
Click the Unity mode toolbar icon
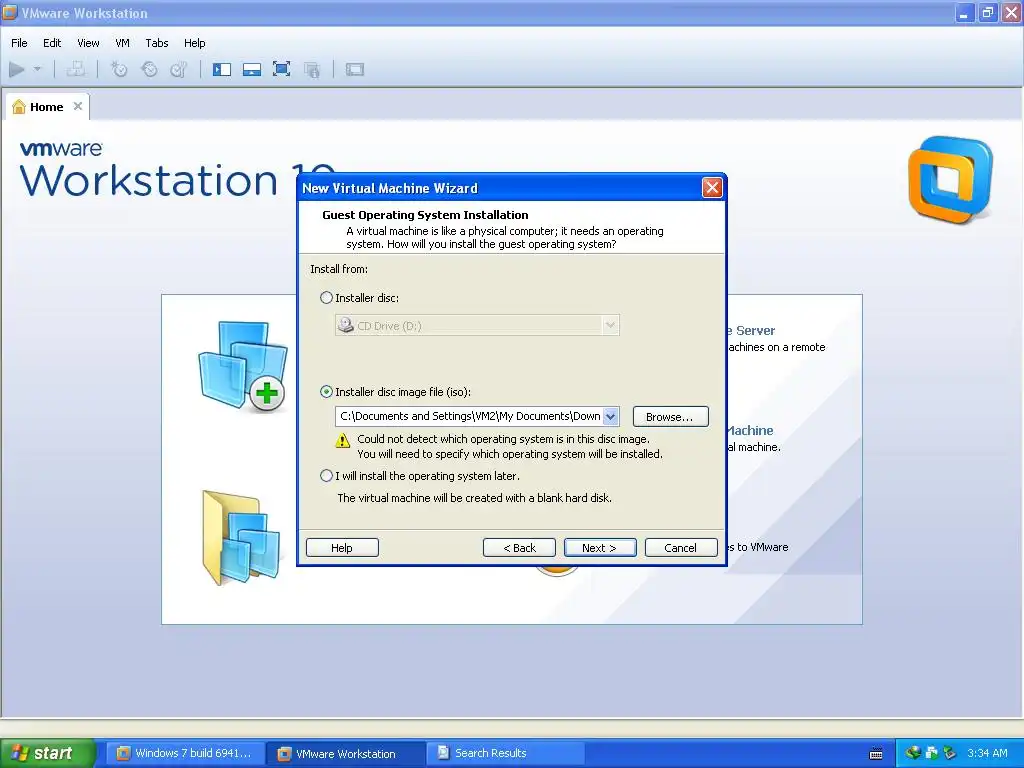[x=312, y=69]
